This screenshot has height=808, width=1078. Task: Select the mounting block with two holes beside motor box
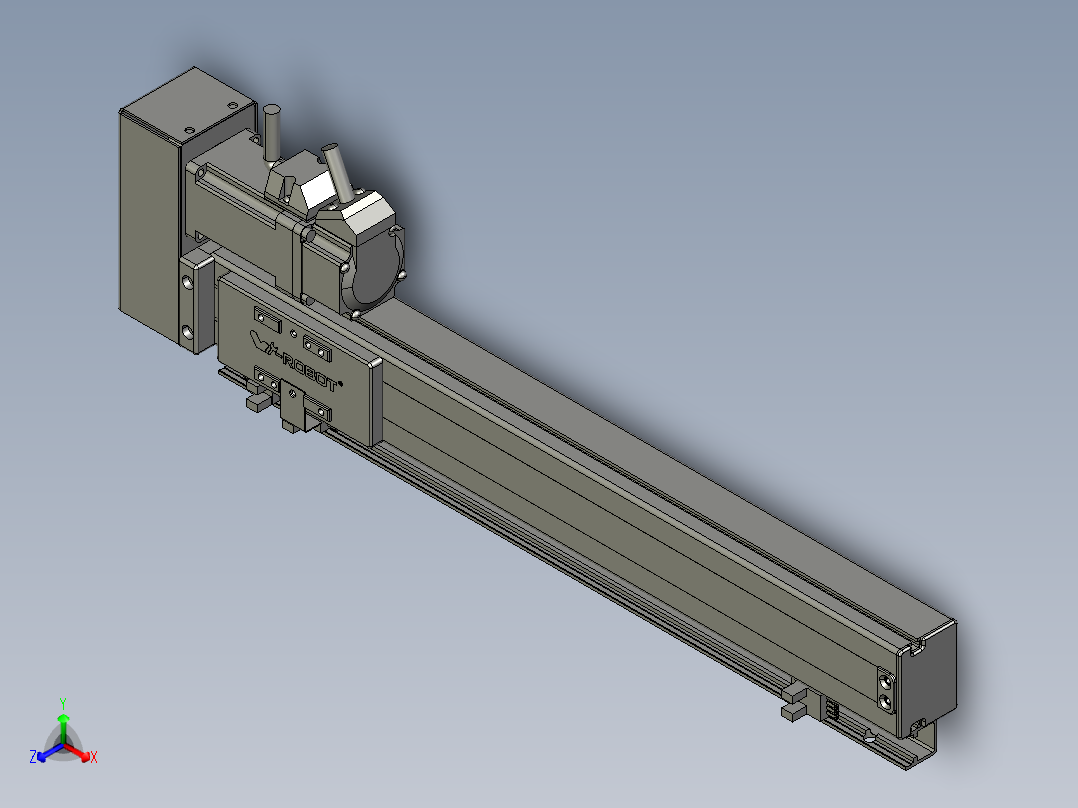click(197, 302)
